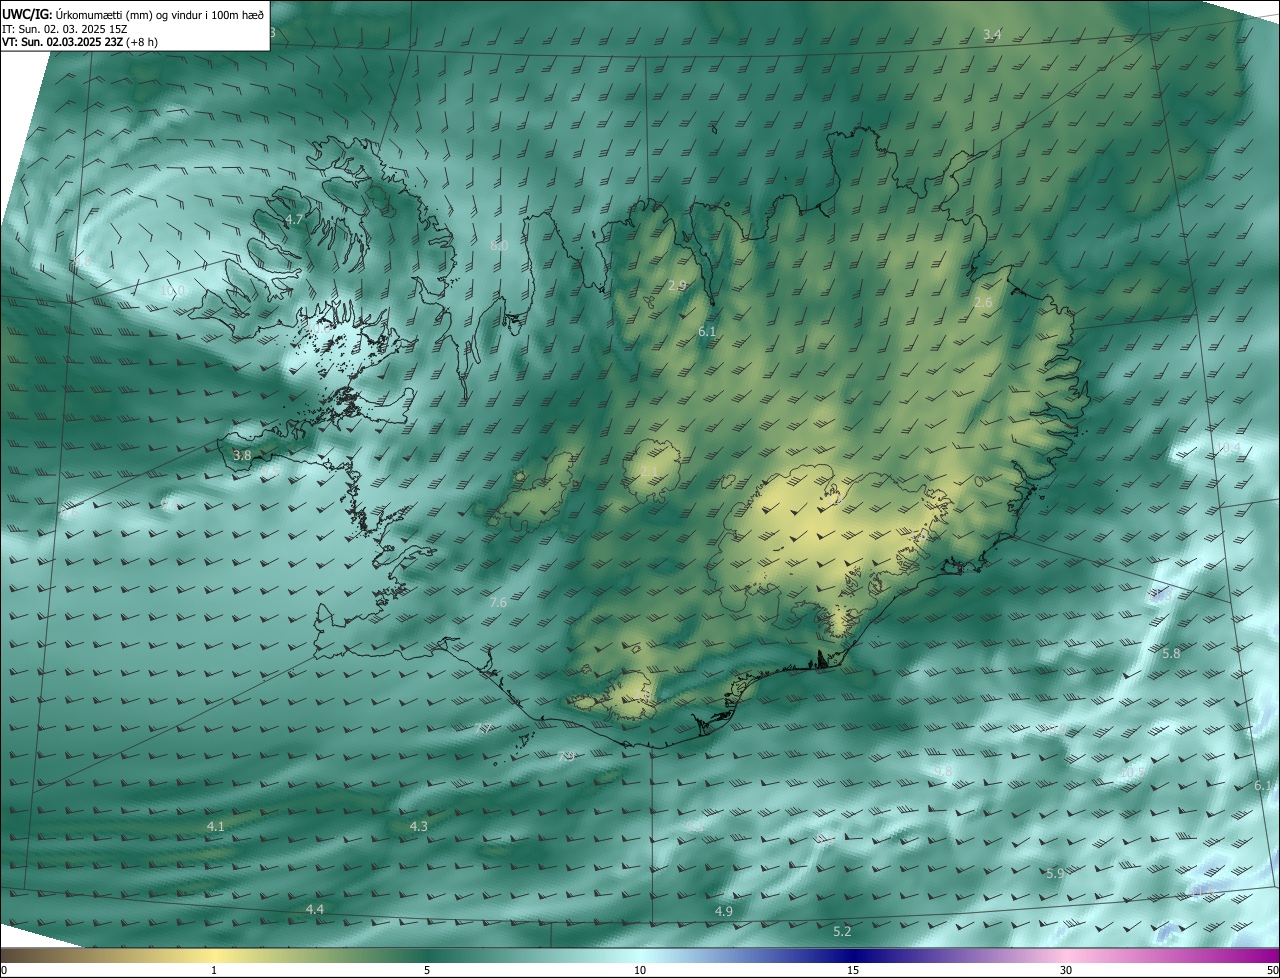The image size is (1280, 978).
Task: Click the 9.8 value south of the coast
Action: tap(943, 771)
